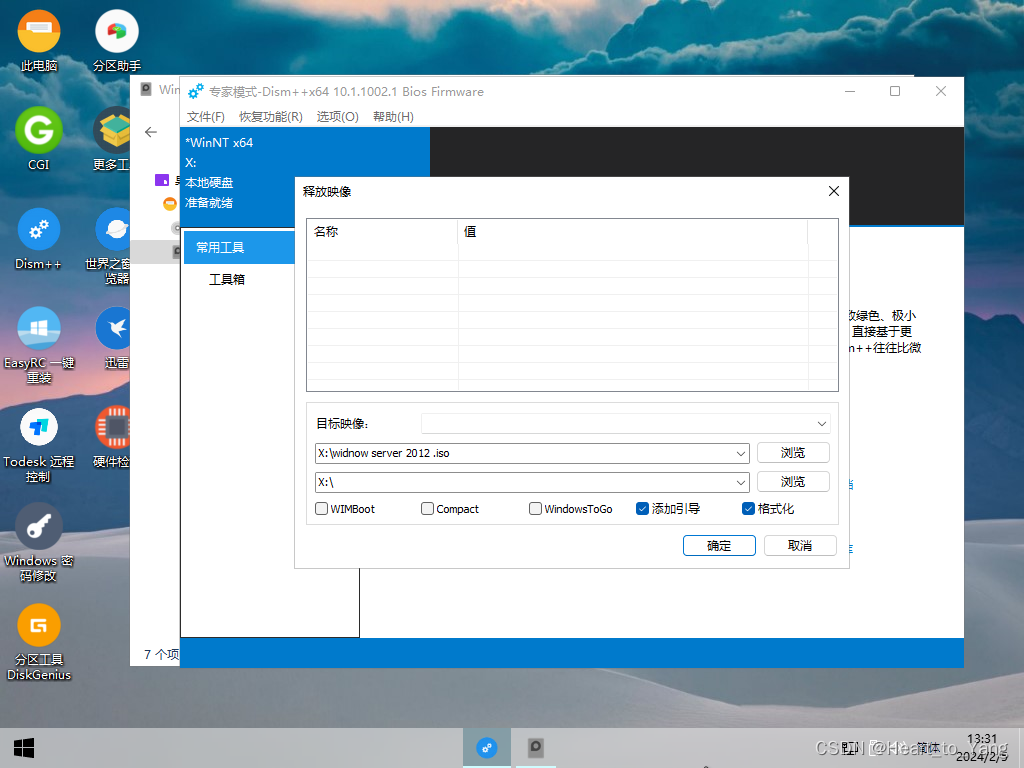Launch 分区工具 DiskGenius icon

(x=39, y=626)
